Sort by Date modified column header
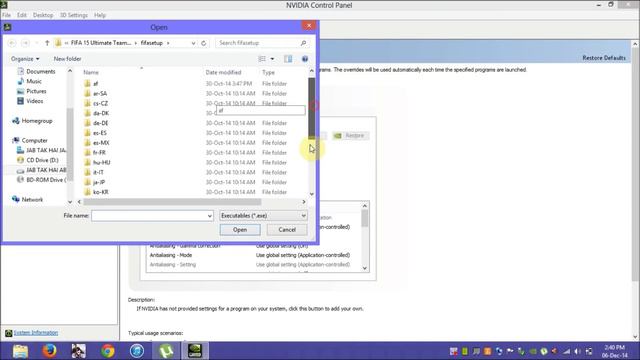 tap(223, 72)
